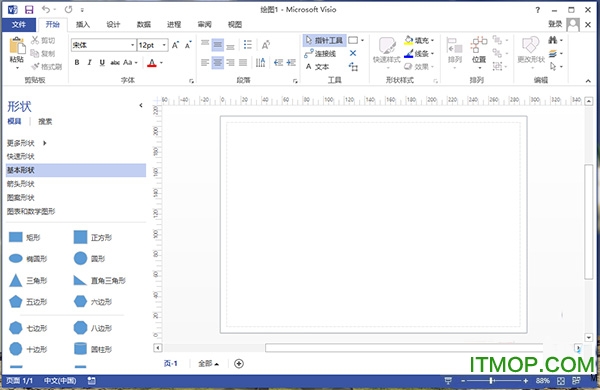
Task: Click the zoom slider handle
Action: 491,381
